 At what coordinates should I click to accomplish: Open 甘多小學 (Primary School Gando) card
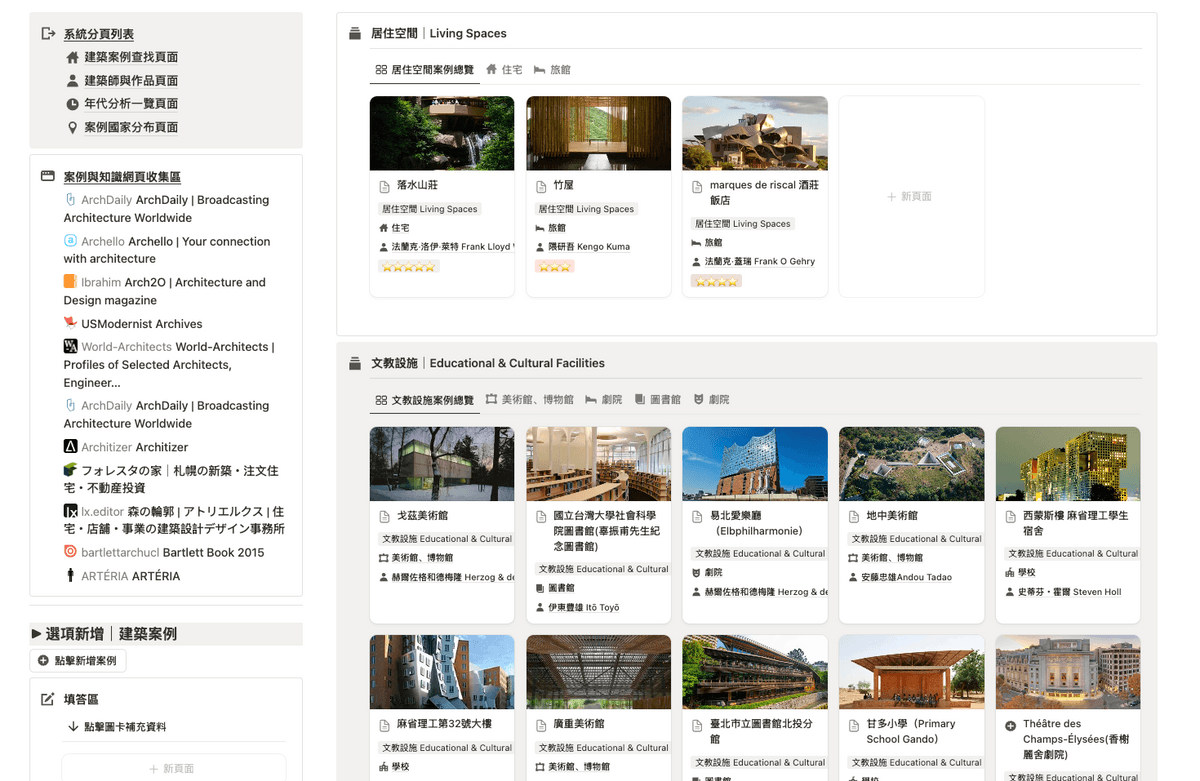(x=911, y=708)
